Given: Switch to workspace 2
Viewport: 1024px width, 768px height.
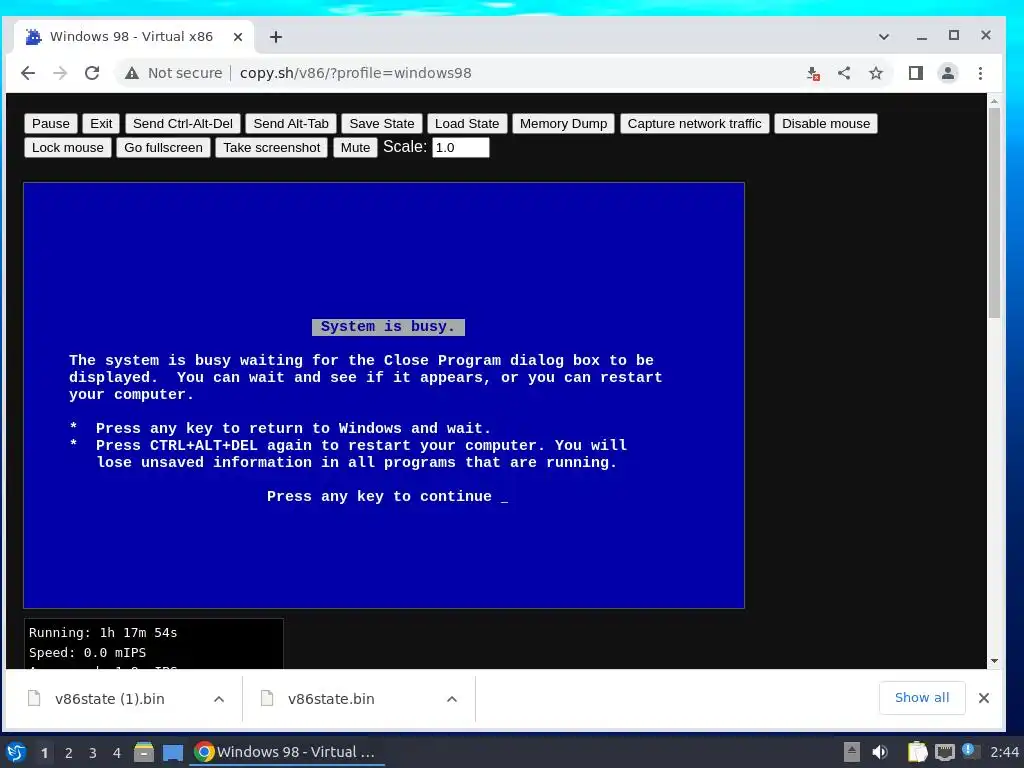Looking at the screenshot, I should [69, 753].
